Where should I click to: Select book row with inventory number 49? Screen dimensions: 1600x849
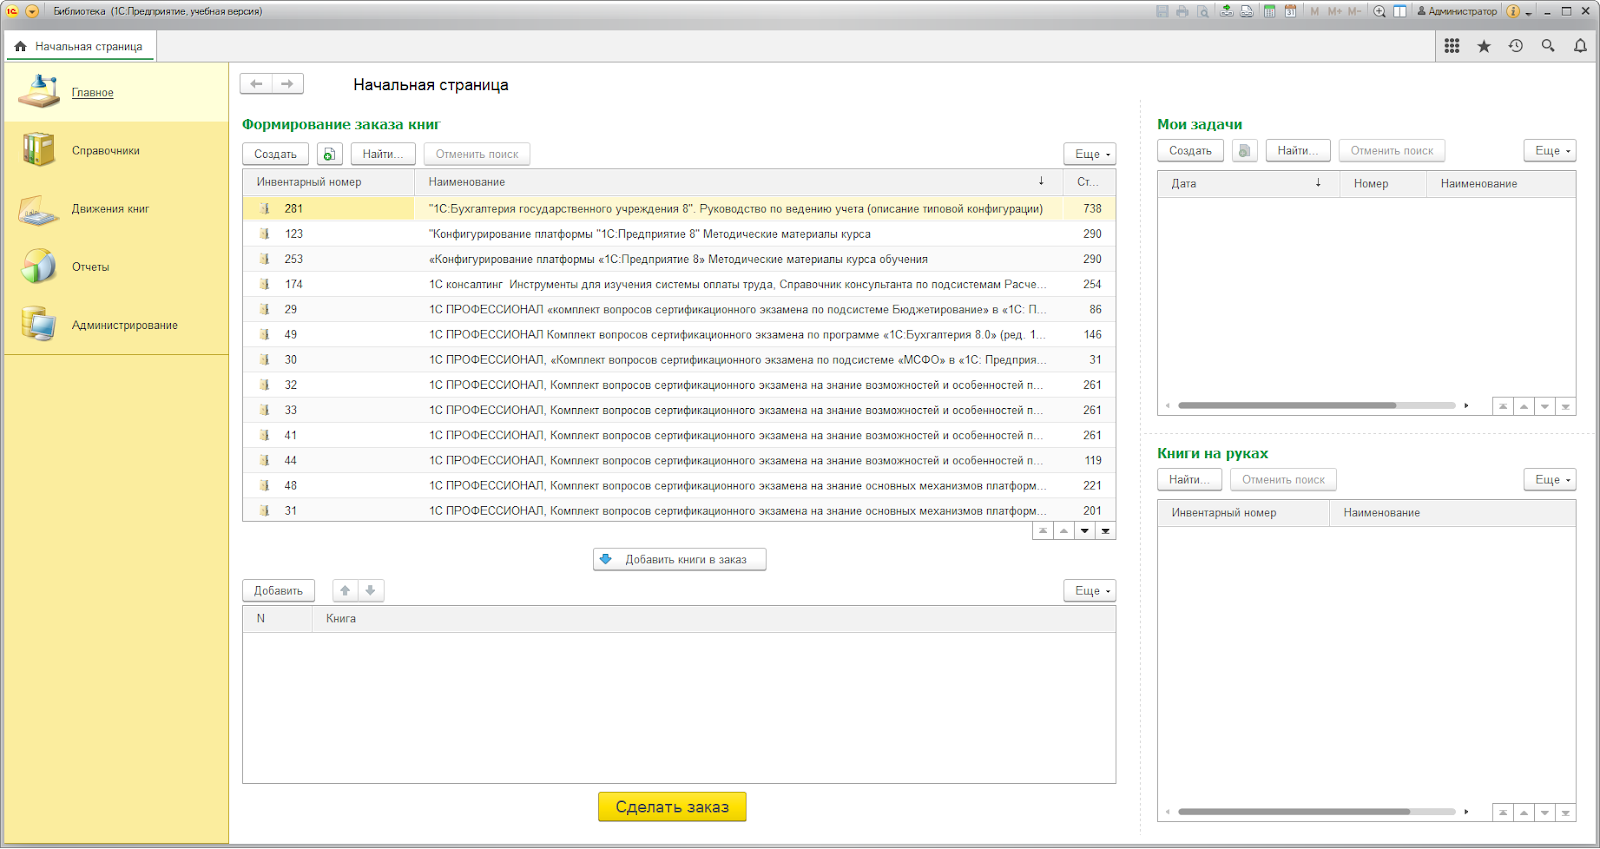(679, 335)
